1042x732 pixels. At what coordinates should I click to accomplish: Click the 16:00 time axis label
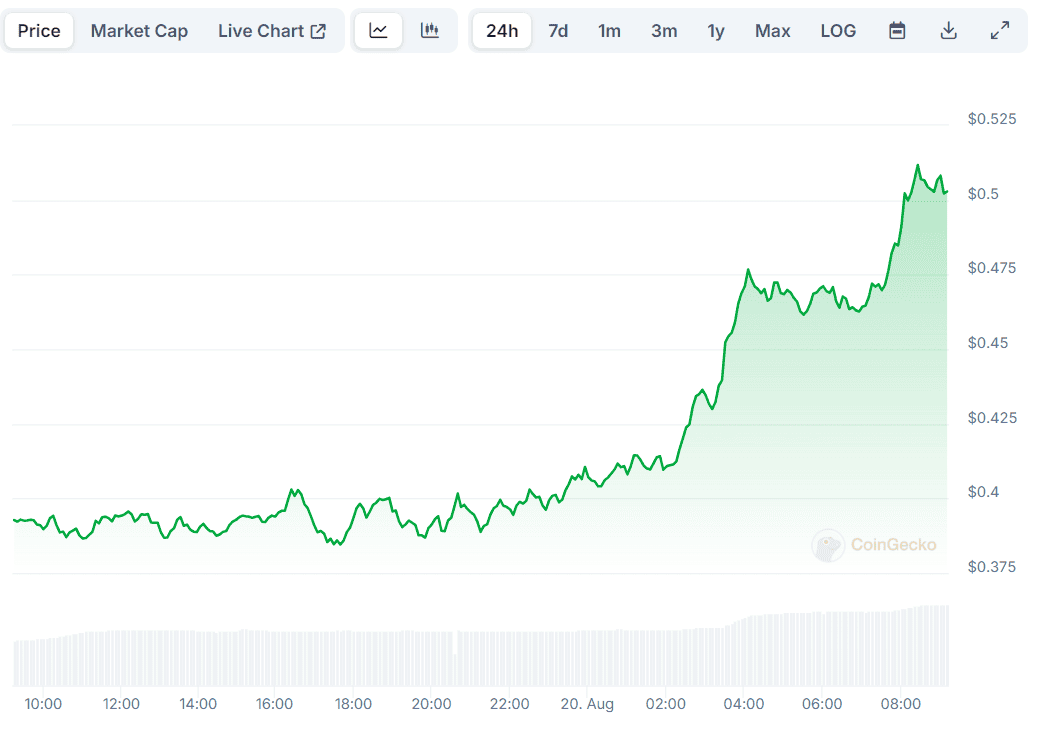(x=274, y=704)
